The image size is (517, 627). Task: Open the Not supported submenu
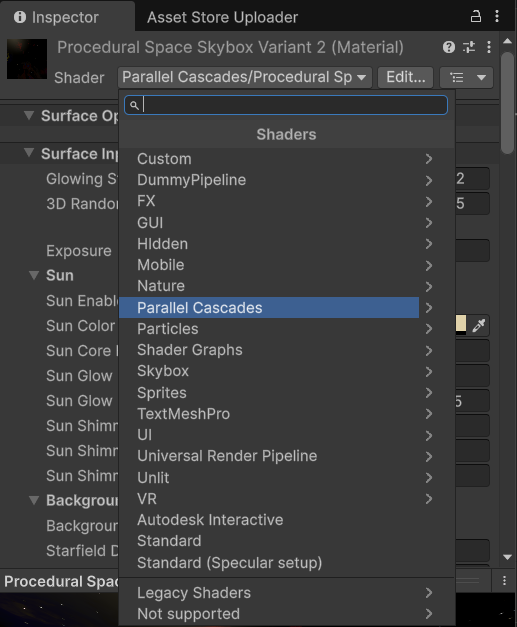click(x=287, y=614)
